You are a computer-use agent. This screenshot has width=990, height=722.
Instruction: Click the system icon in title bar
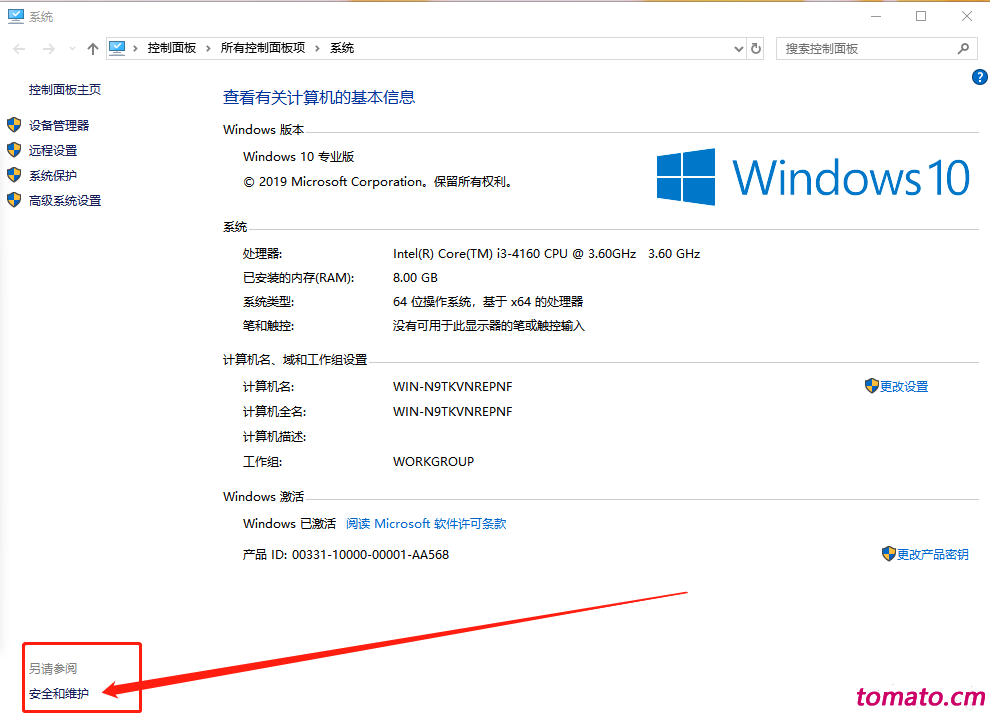coord(16,16)
